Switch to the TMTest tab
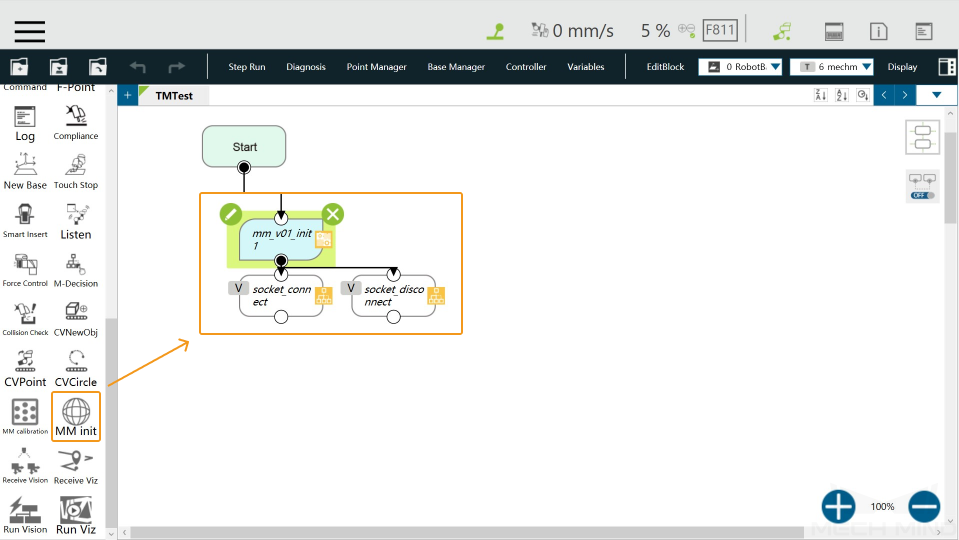 click(174, 95)
